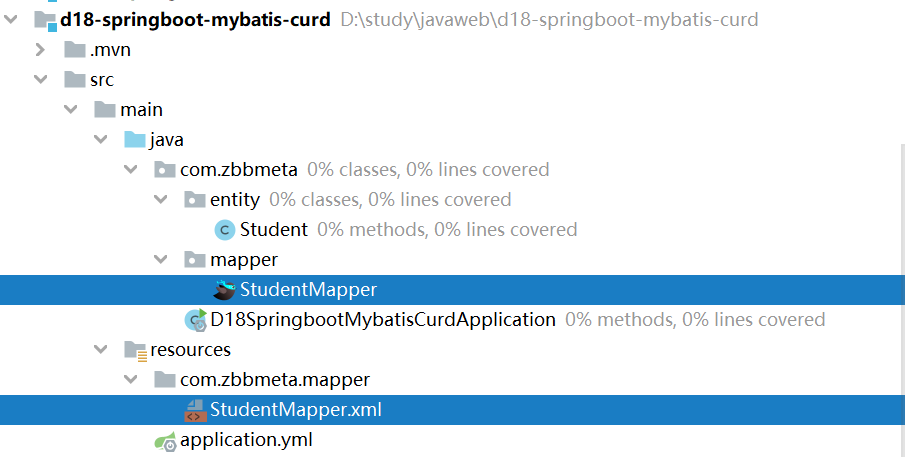Collapse the main folder arrow

71,110
